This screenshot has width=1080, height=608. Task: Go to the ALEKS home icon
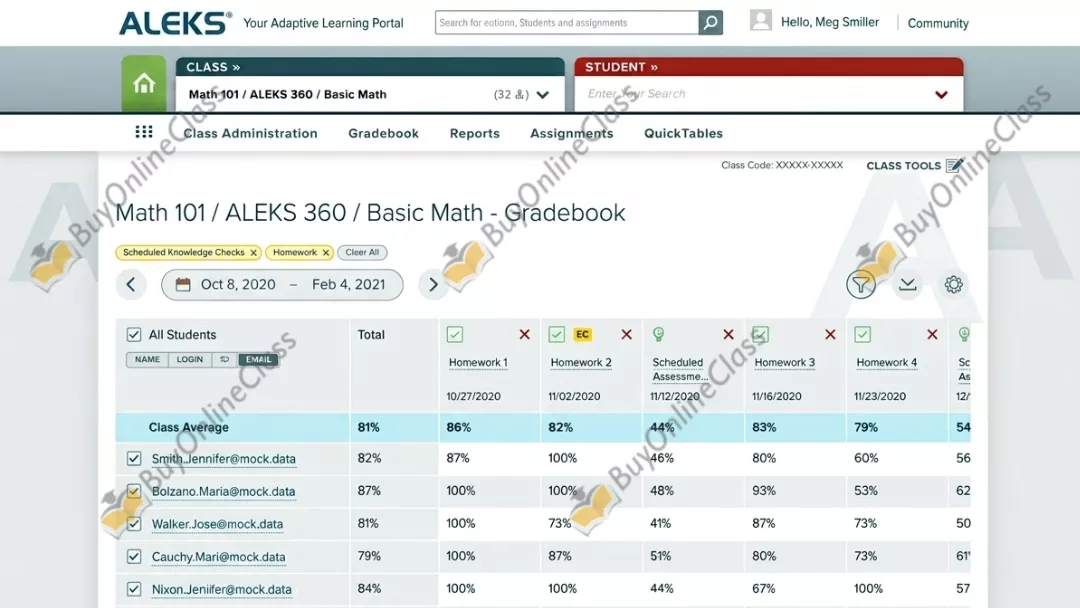point(144,84)
